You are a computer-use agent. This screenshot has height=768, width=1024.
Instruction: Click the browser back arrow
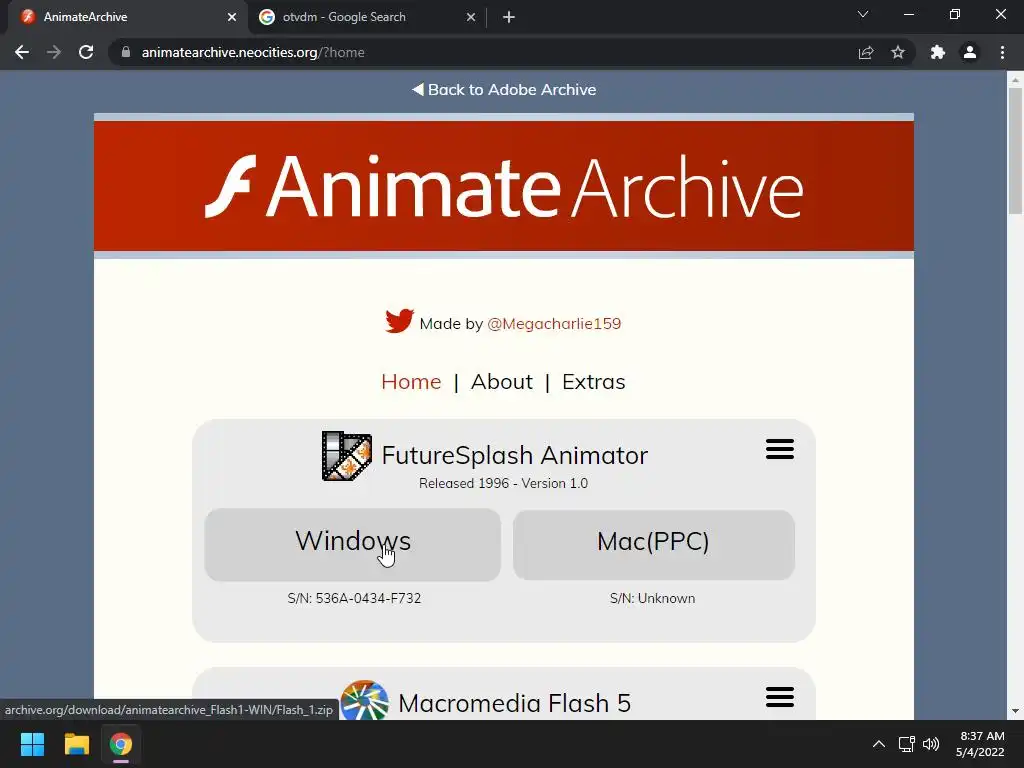click(22, 52)
